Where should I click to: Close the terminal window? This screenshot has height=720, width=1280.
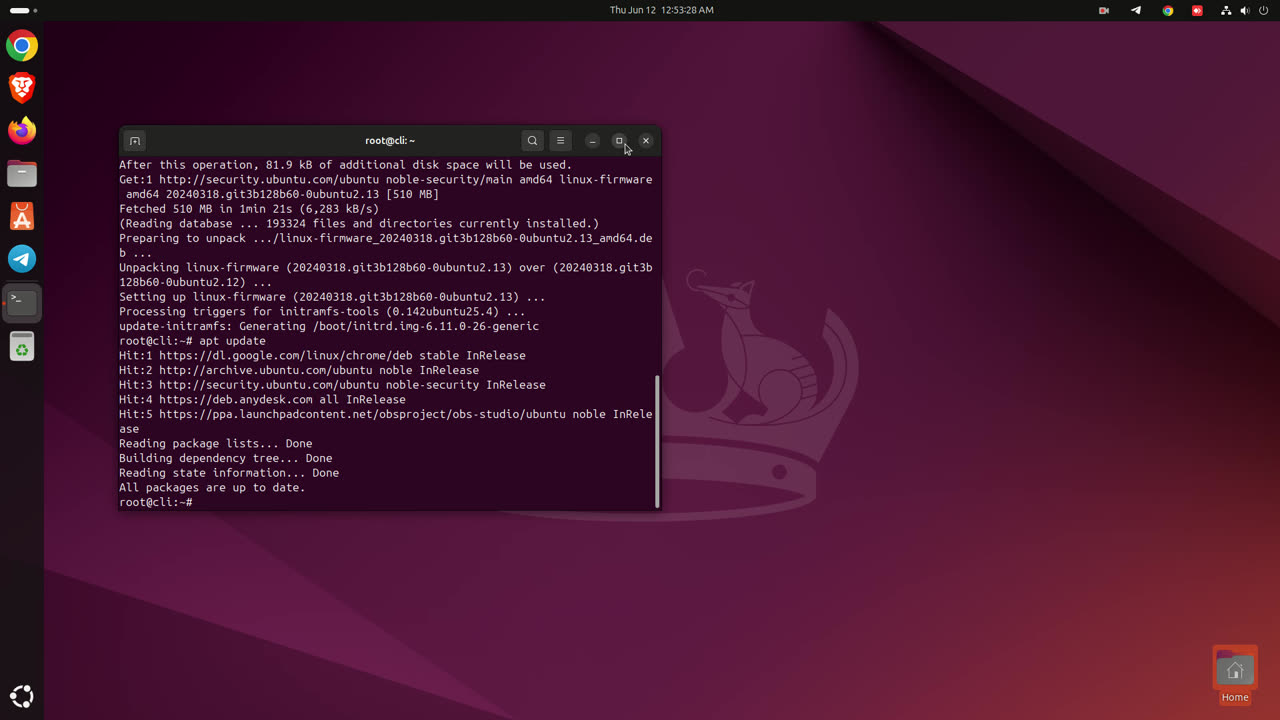646,141
